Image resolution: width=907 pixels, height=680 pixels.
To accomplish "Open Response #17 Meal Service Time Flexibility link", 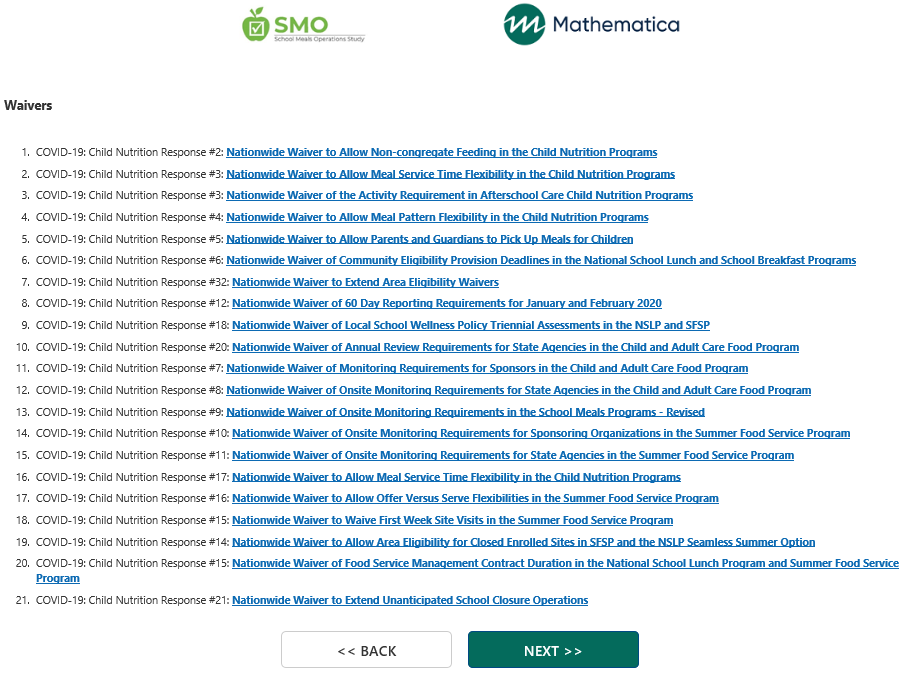I will [x=456, y=478].
